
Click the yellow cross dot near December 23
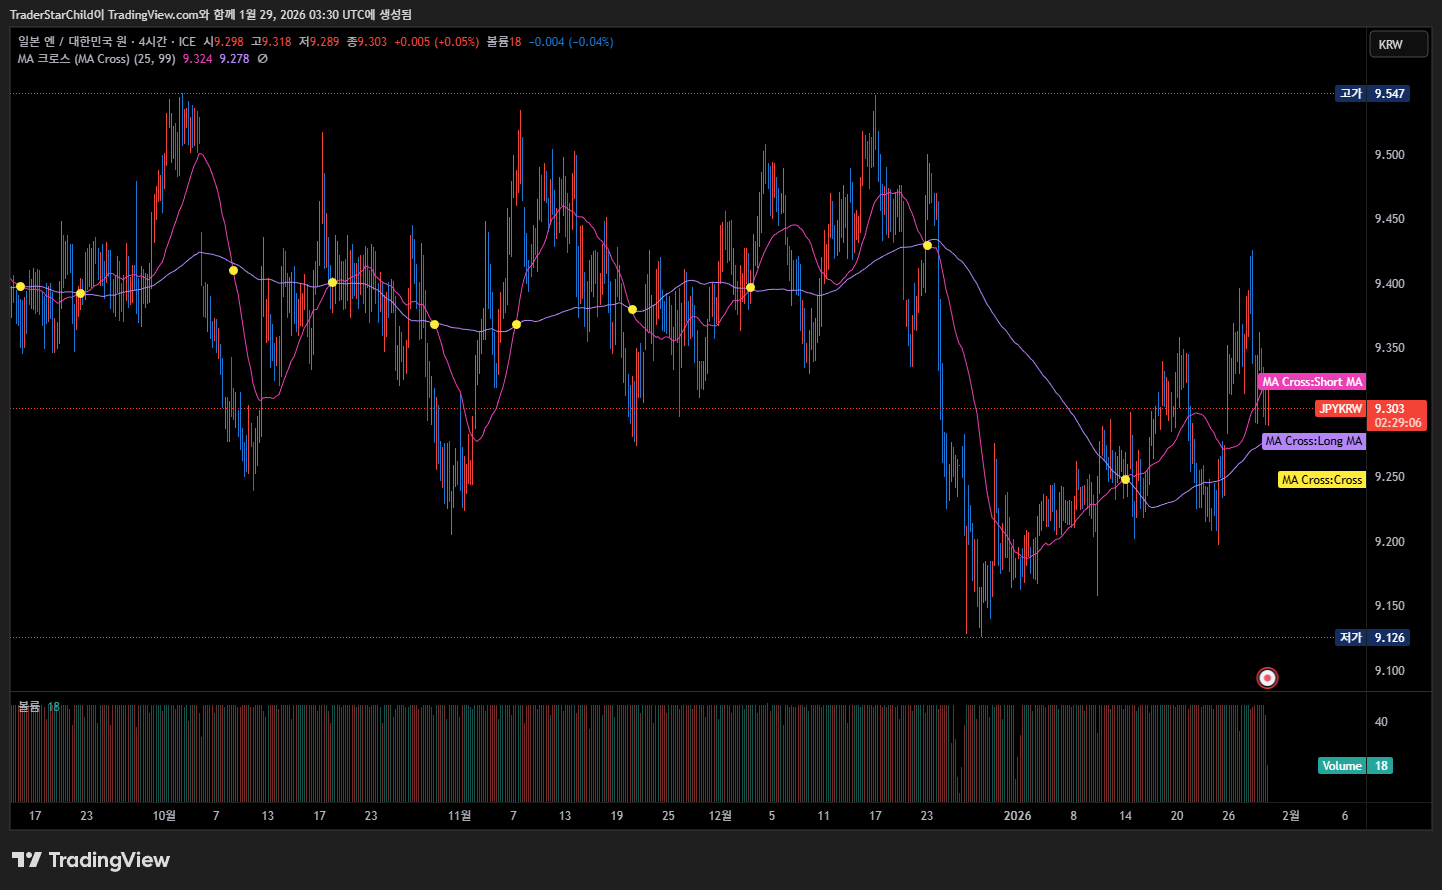[928, 246]
